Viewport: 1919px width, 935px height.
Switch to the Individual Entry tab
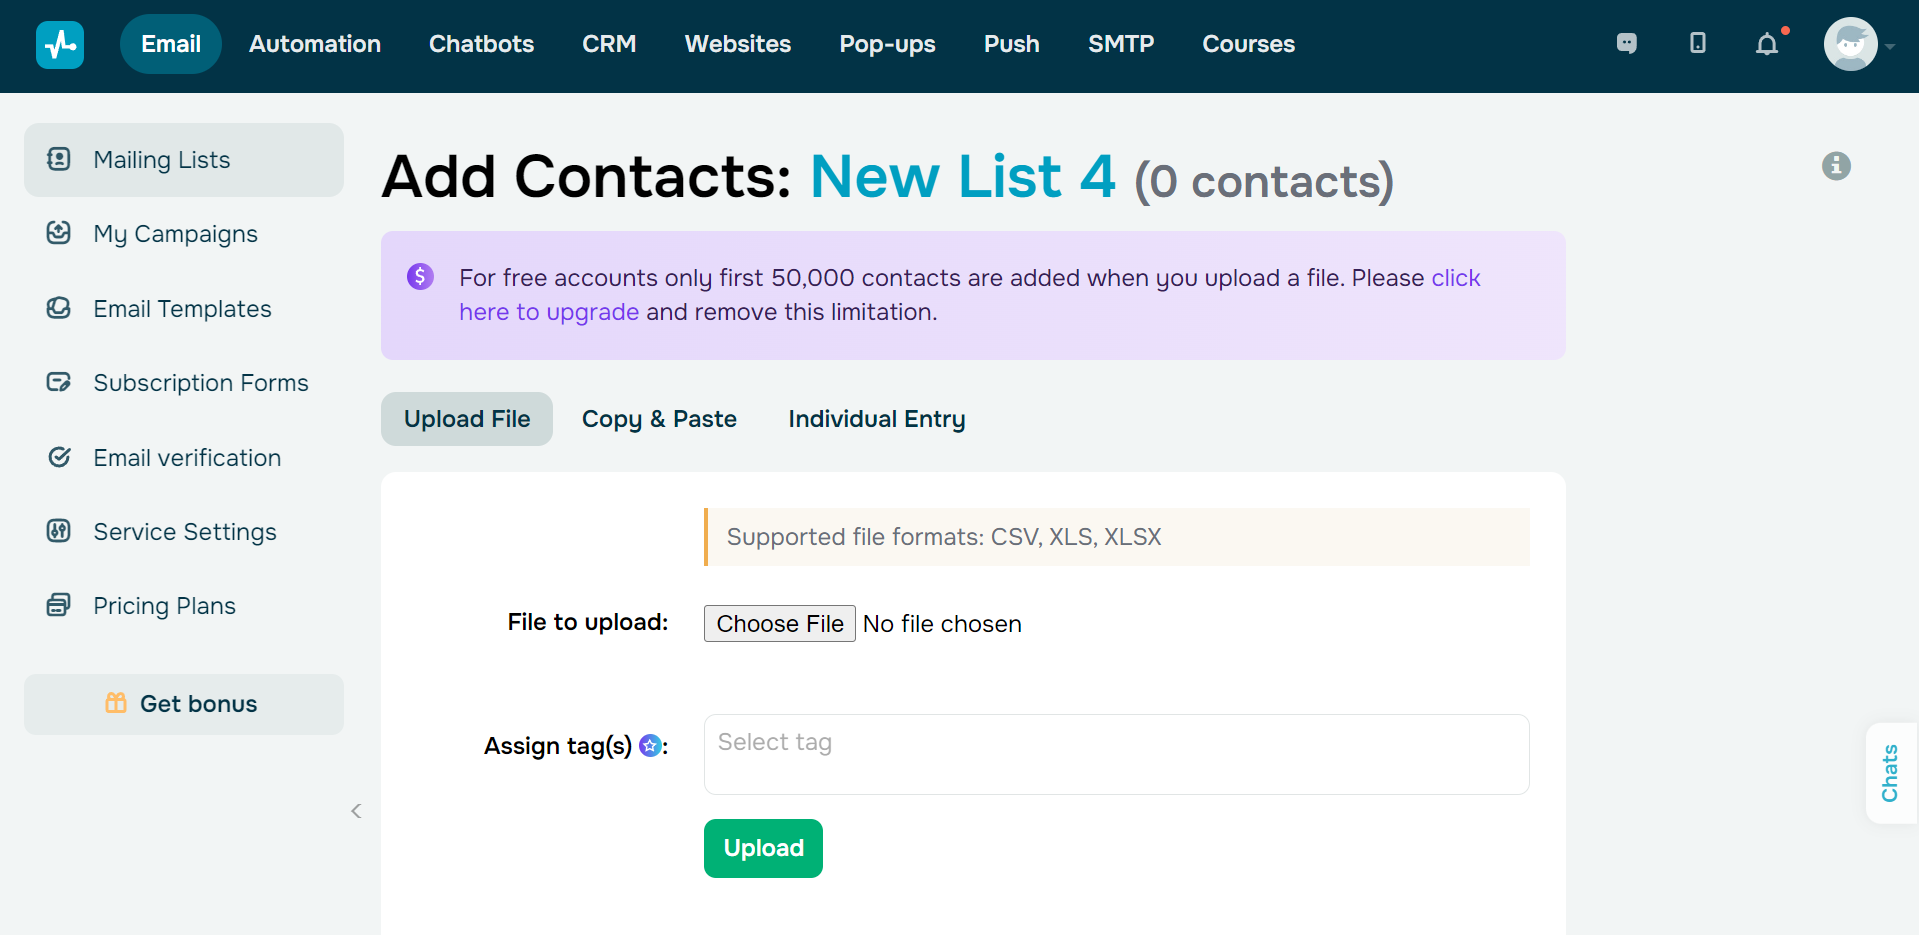coord(876,419)
